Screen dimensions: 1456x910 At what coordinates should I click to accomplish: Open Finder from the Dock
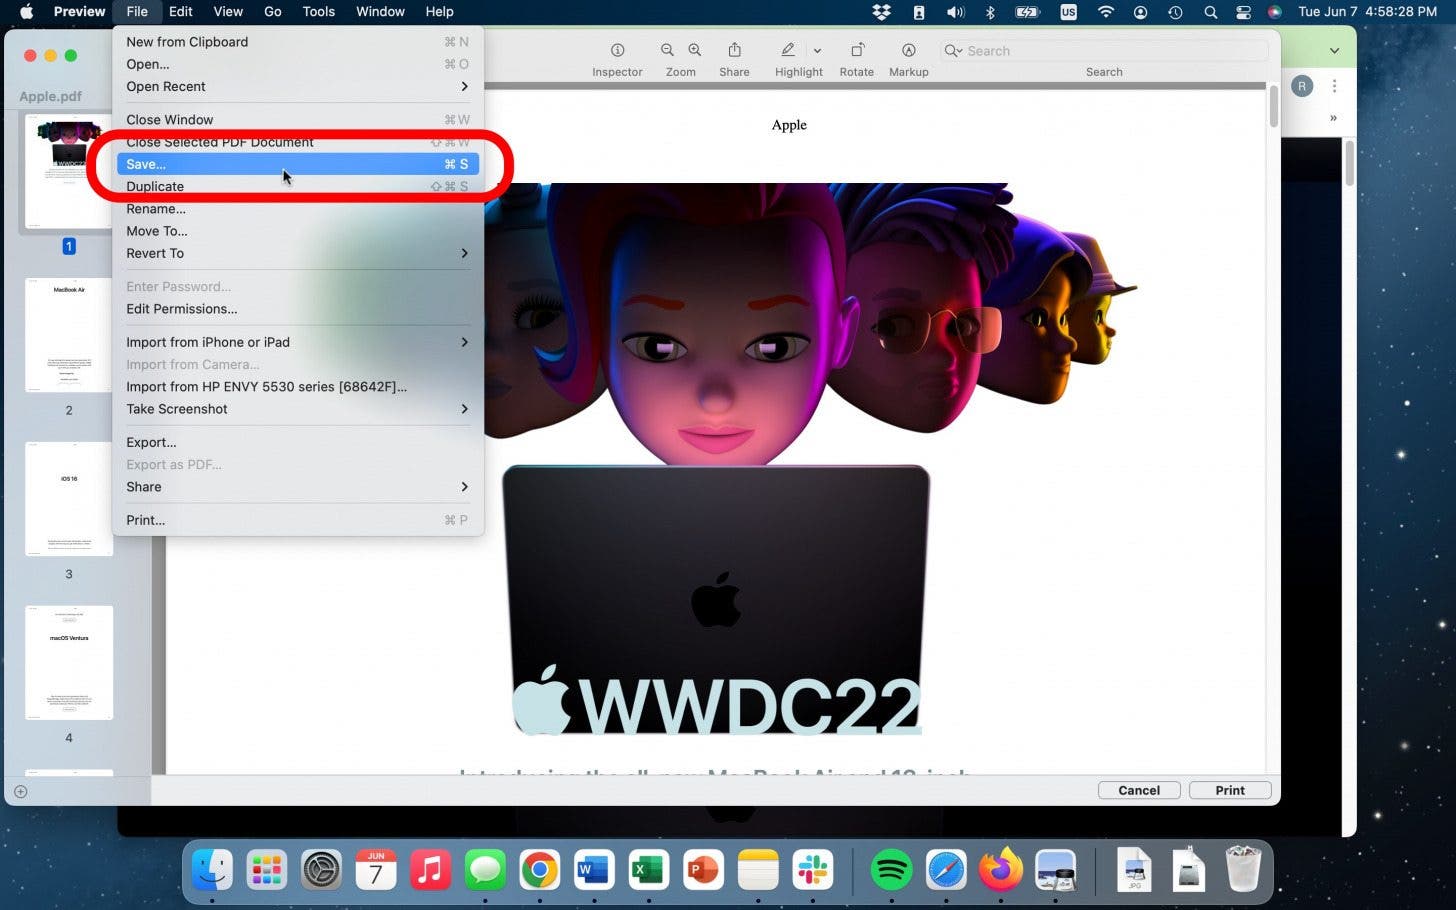tap(212, 870)
